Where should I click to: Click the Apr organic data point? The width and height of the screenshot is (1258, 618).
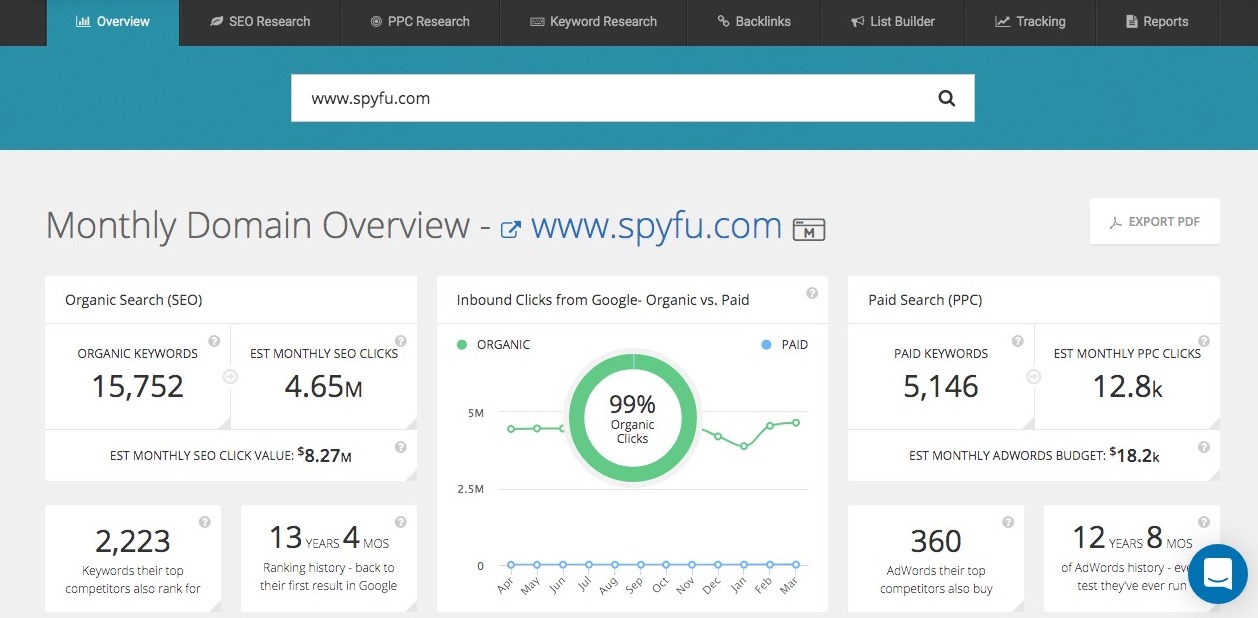(x=511, y=429)
